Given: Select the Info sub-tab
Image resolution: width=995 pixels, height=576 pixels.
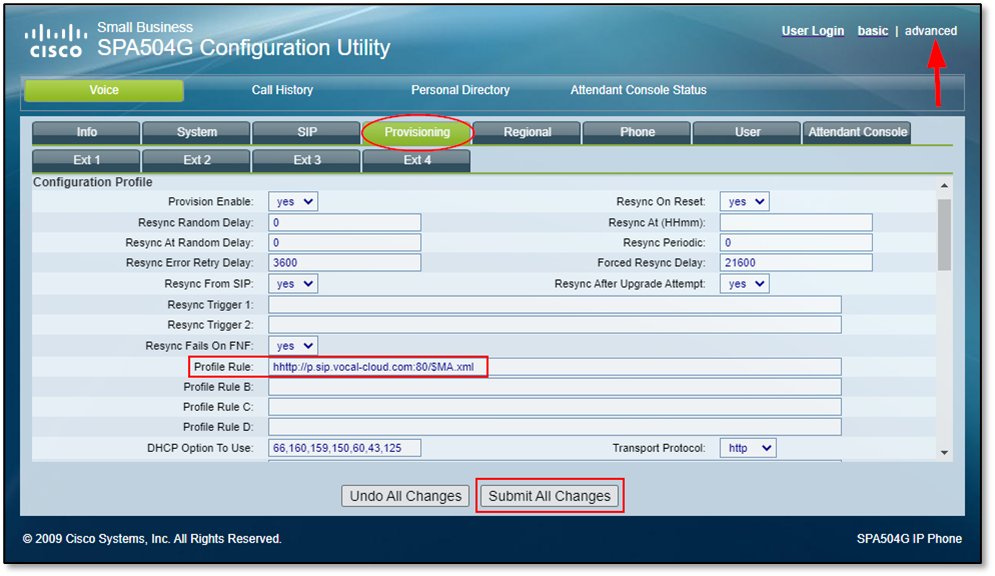Looking at the screenshot, I should coord(86,132).
